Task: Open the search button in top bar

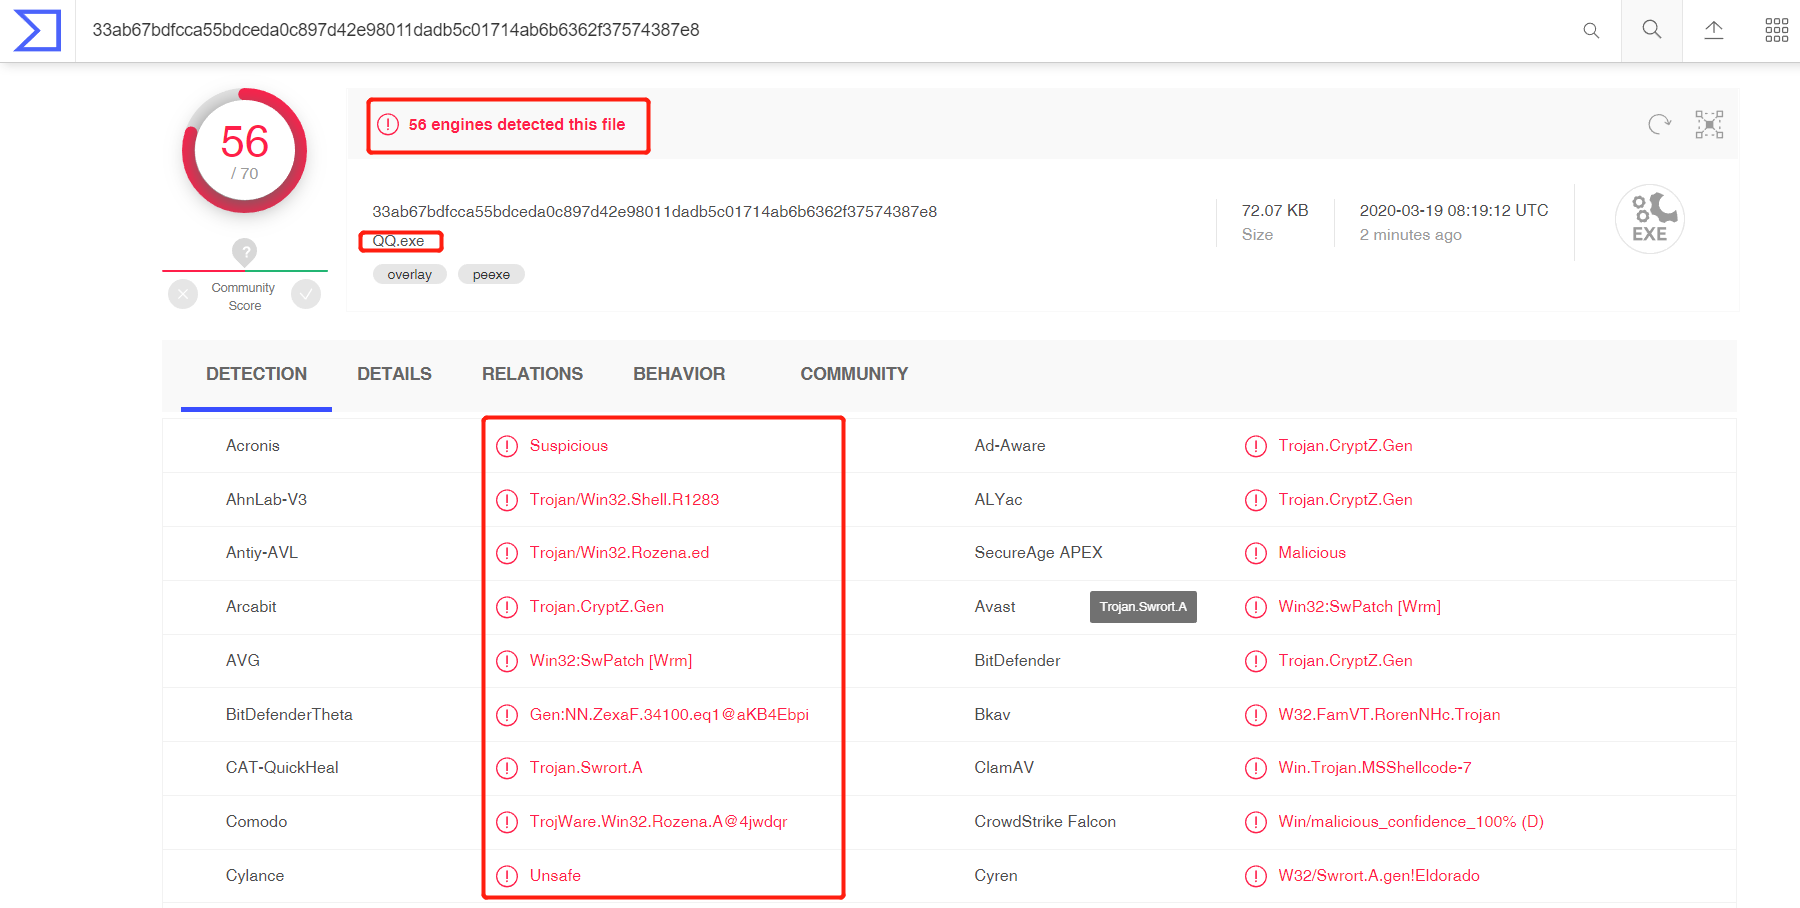Action: [x=1652, y=30]
